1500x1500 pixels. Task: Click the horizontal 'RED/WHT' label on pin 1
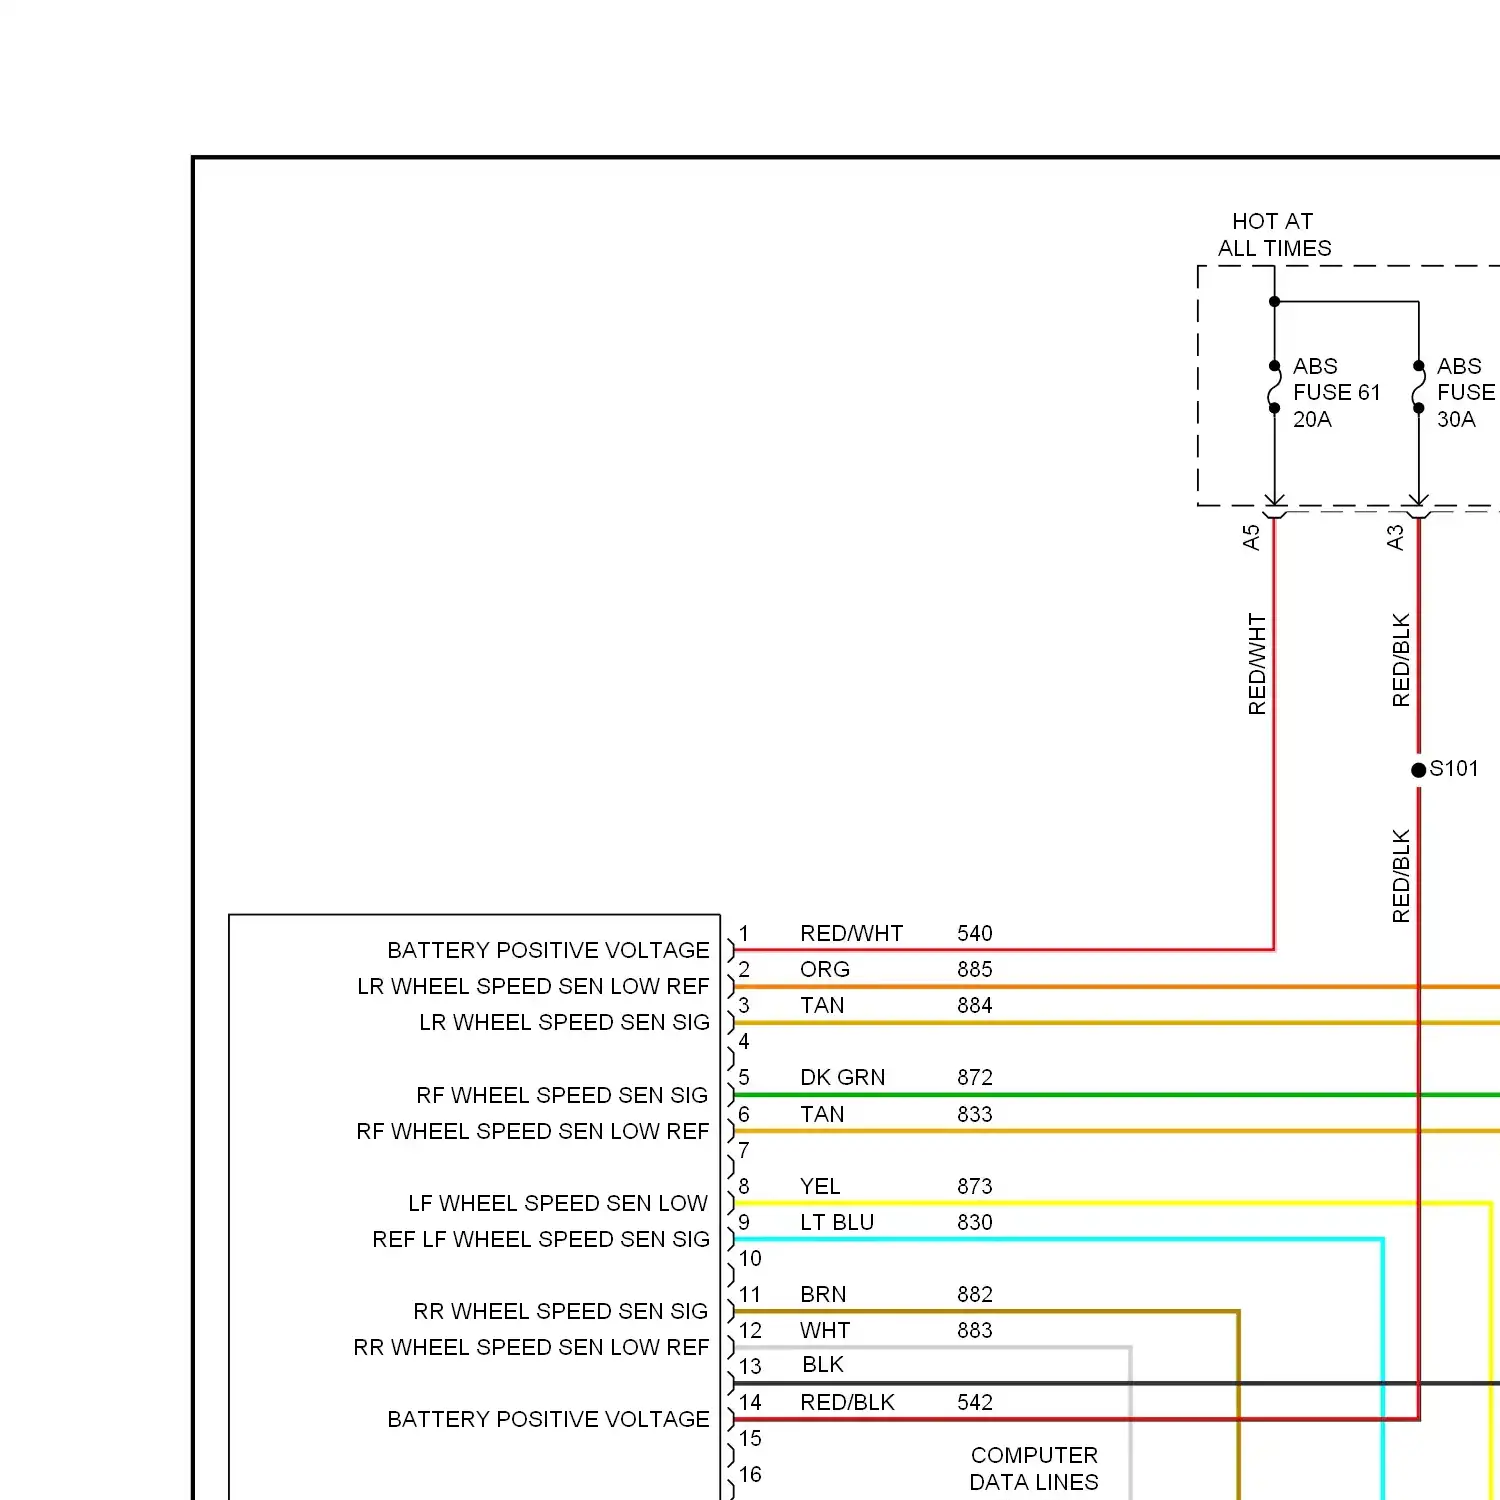tap(851, 933)
